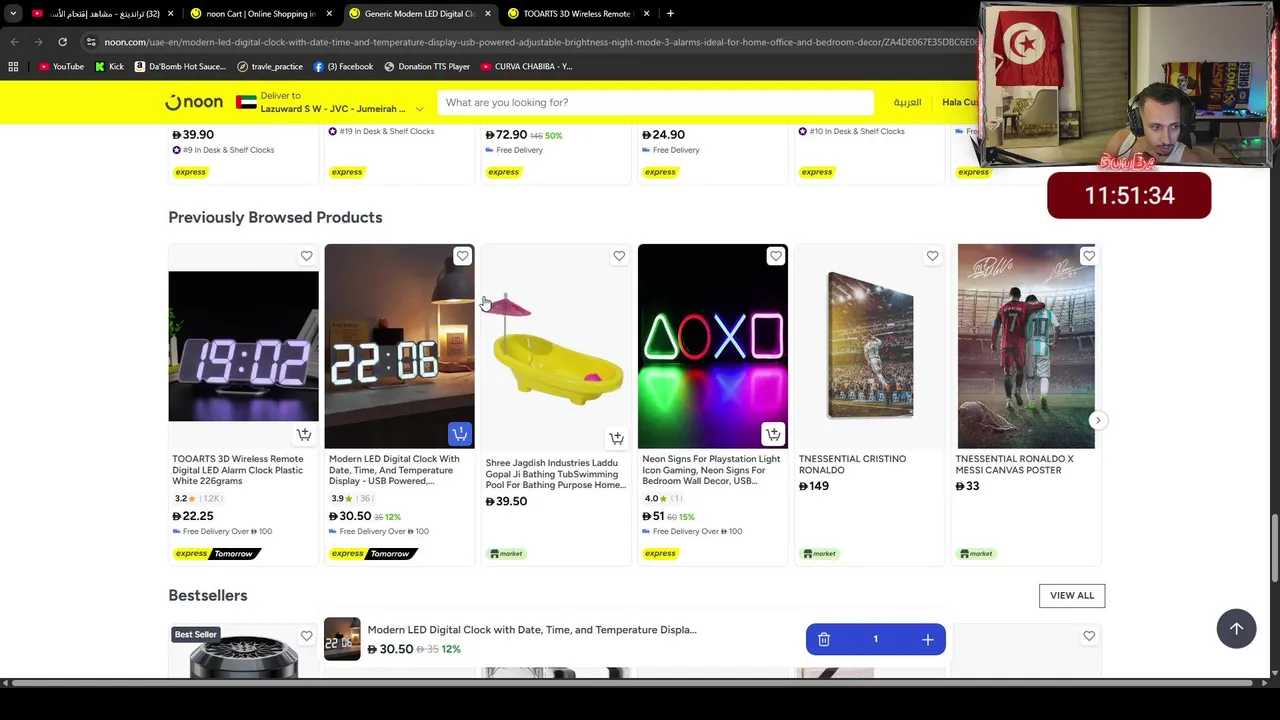Open Kick bookmark
1280x720 pixels.
tap(109, 66)
